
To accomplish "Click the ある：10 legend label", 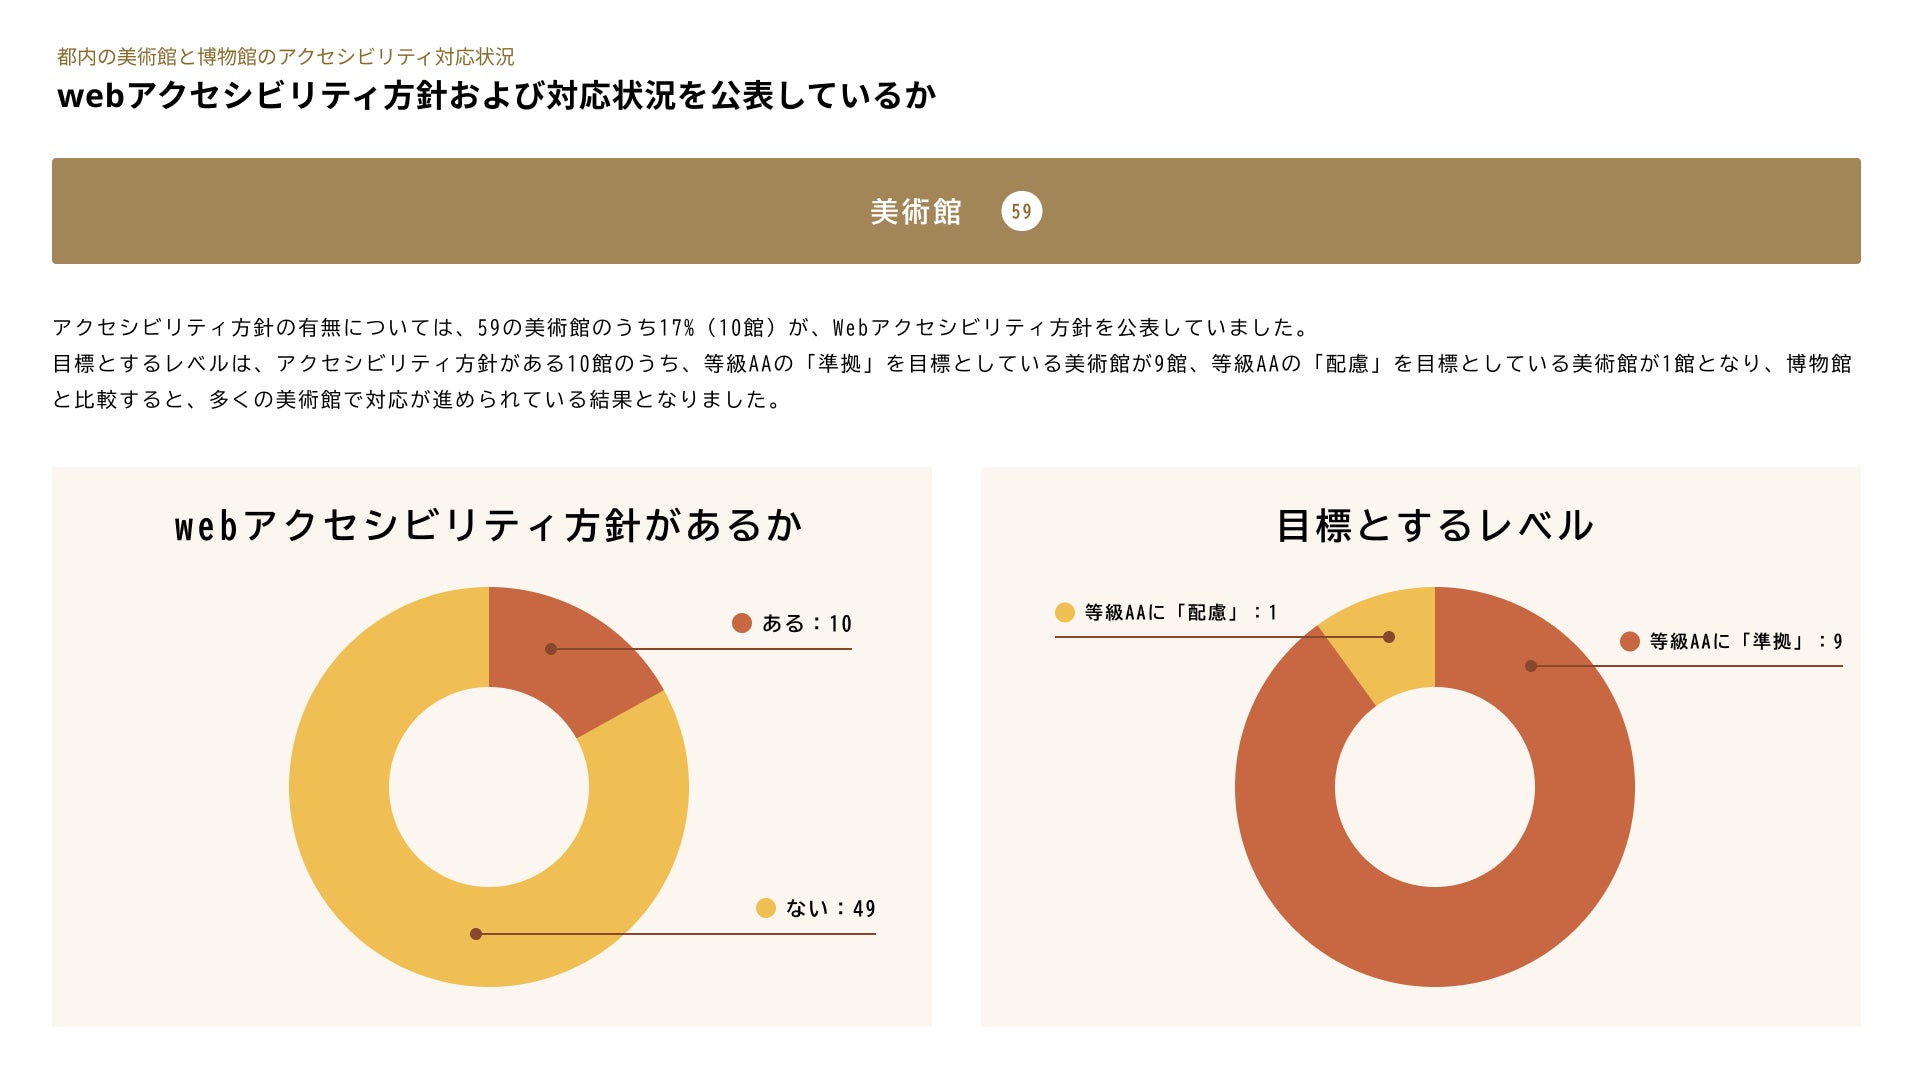I will click(806, 624).
